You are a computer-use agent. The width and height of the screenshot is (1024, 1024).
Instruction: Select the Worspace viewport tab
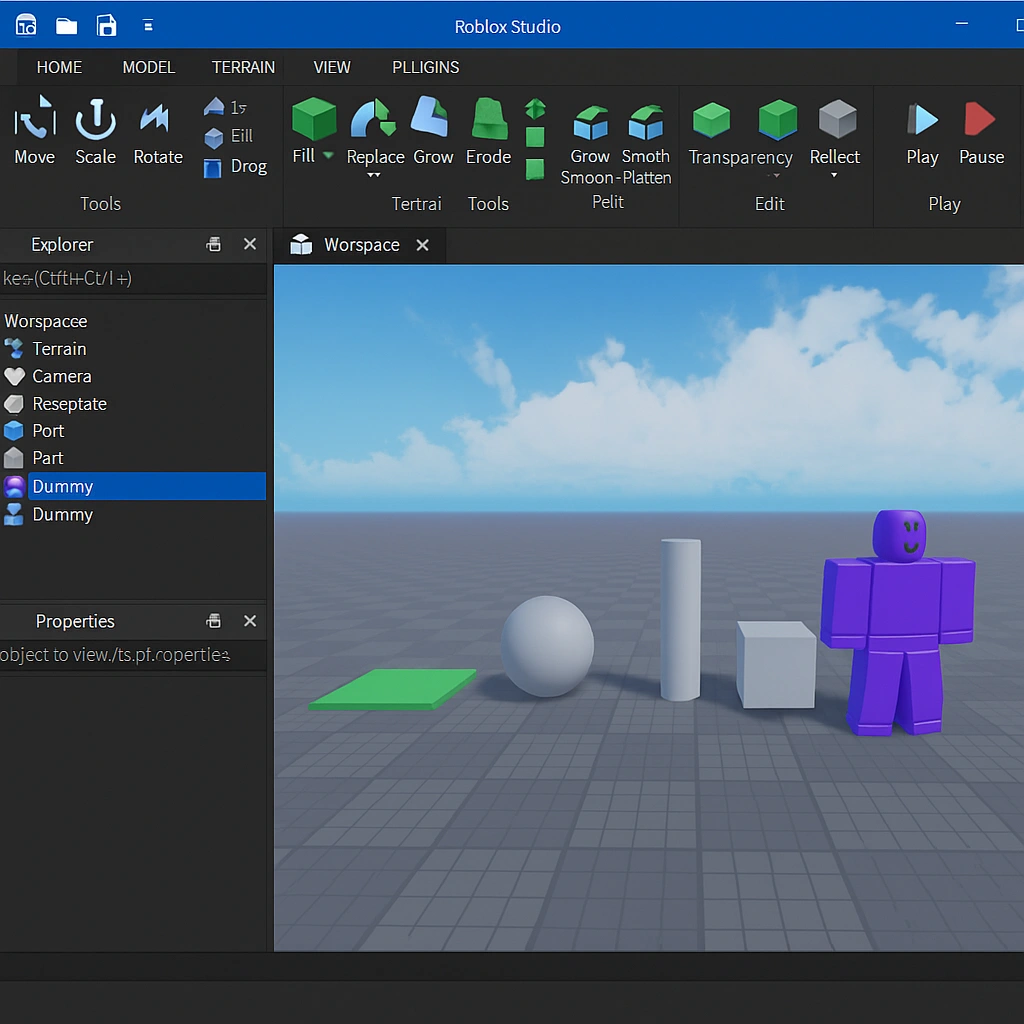click(x=361, y=245)
